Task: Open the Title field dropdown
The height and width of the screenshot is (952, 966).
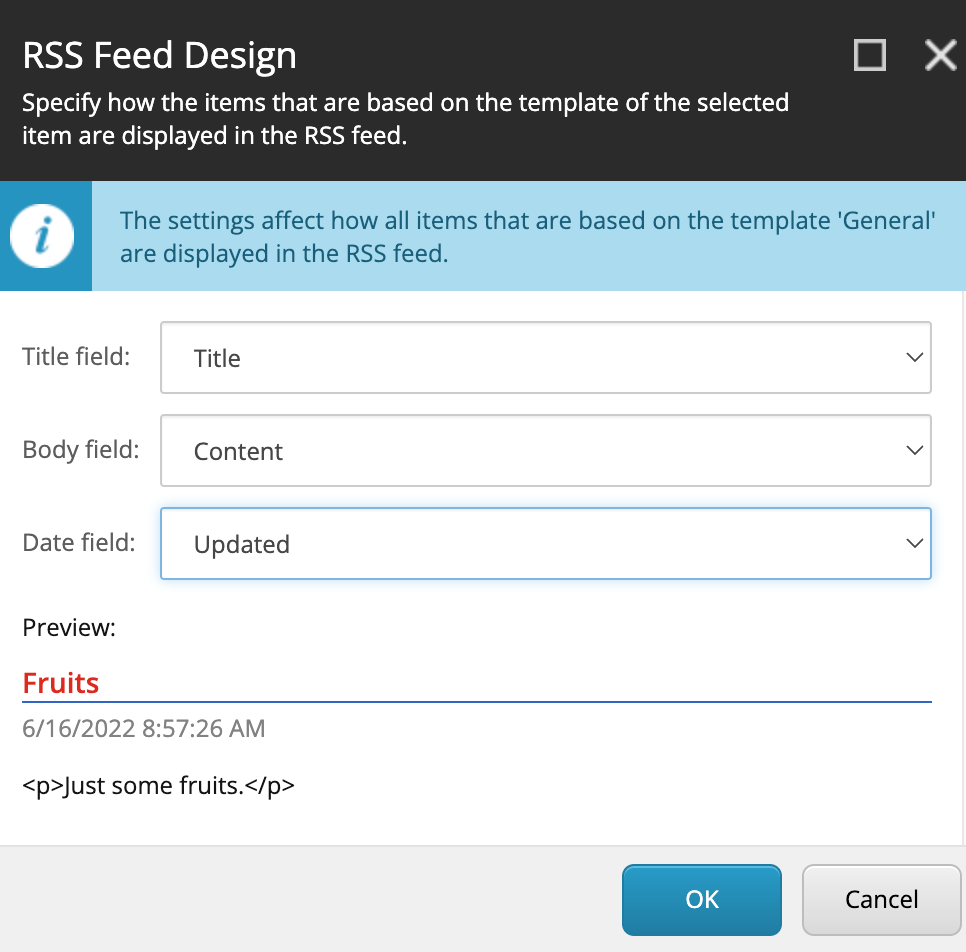Action: point(546,357)
